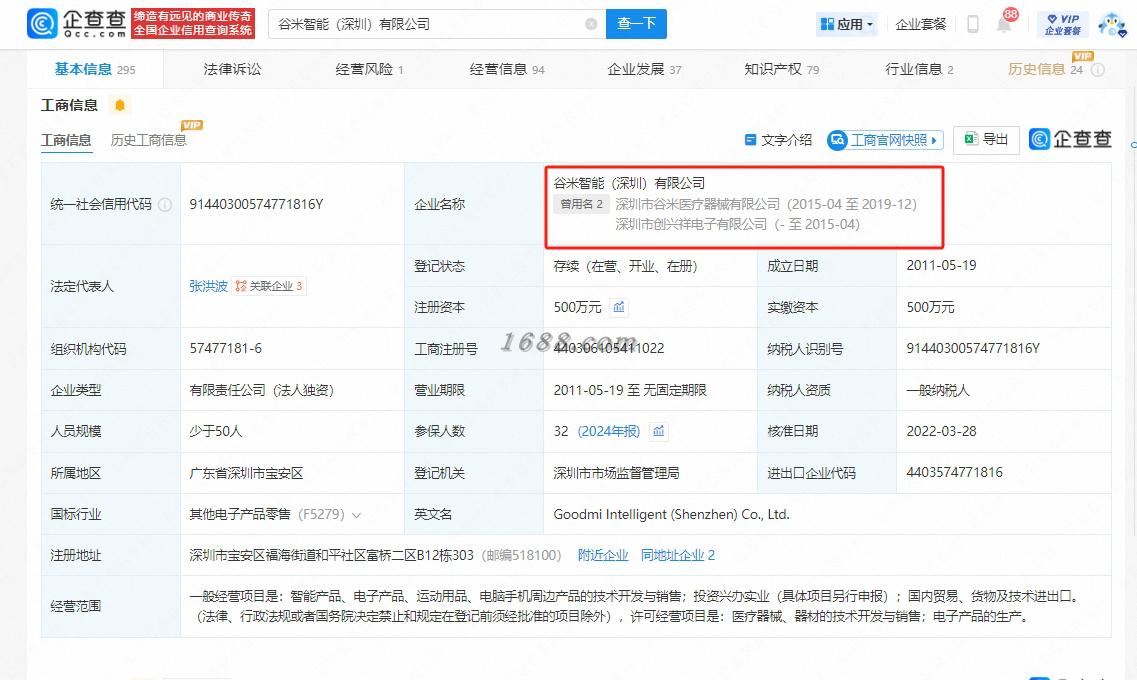1137x680 pixels.
Task: Switch to the 经营风险 1 tab
Action: click(369, 70)
